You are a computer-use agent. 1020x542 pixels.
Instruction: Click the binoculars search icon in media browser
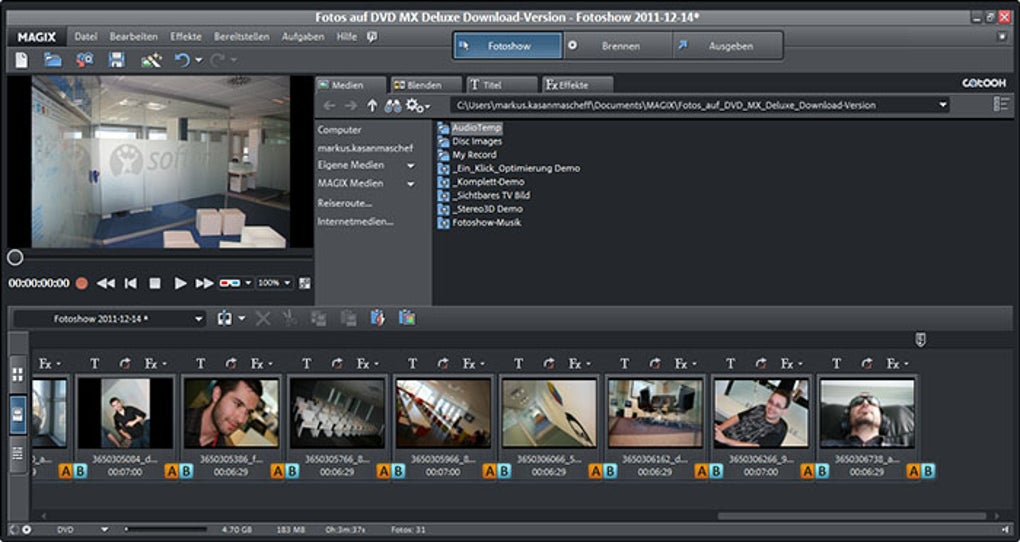point(394,105)
